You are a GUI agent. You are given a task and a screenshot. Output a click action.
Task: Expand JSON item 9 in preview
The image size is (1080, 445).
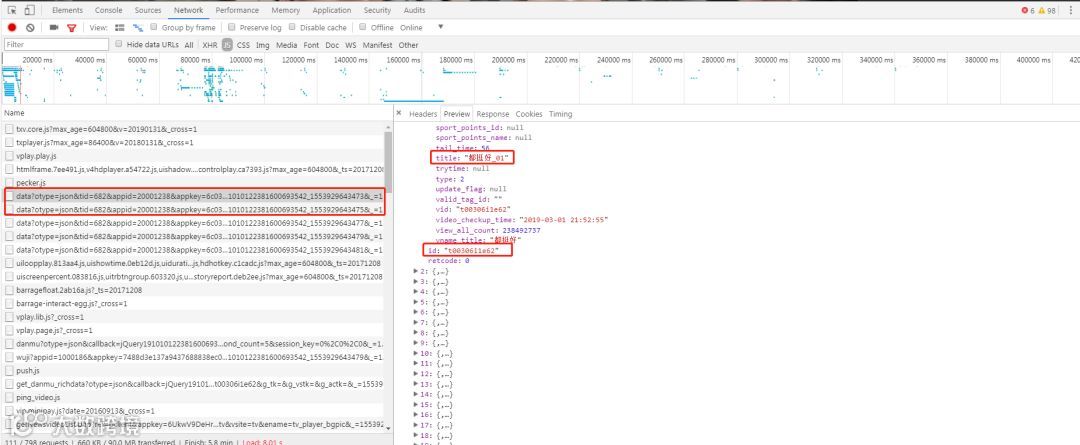(416, 343)
